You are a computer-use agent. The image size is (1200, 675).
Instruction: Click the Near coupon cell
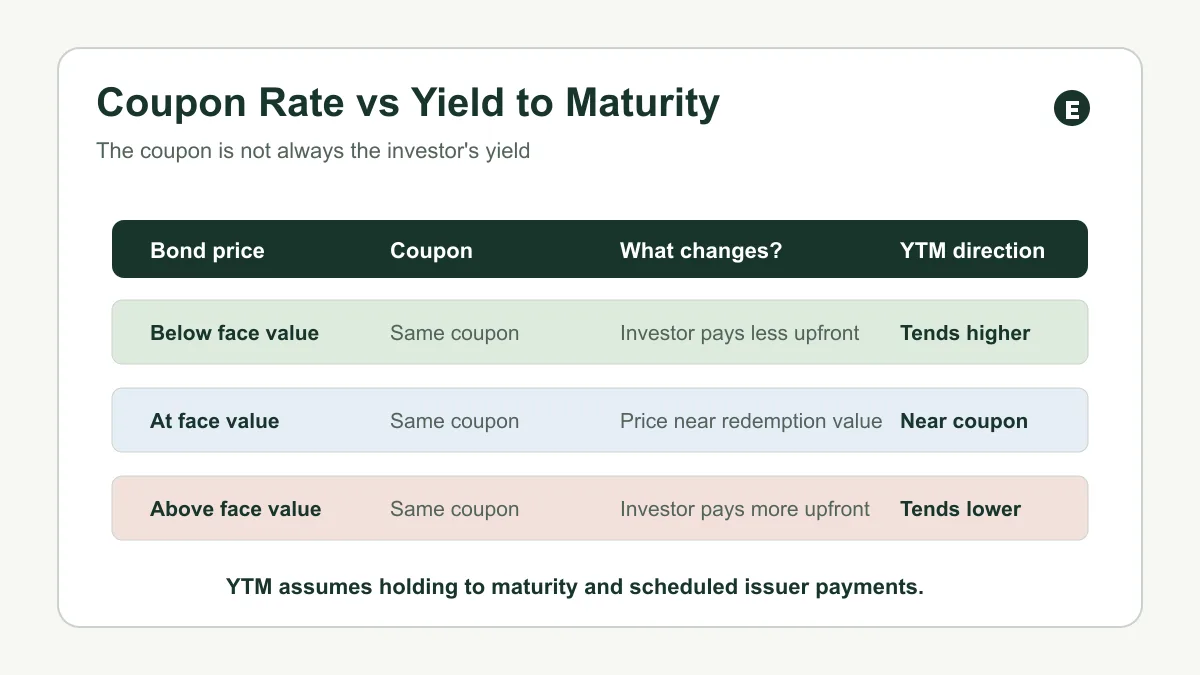964,421
